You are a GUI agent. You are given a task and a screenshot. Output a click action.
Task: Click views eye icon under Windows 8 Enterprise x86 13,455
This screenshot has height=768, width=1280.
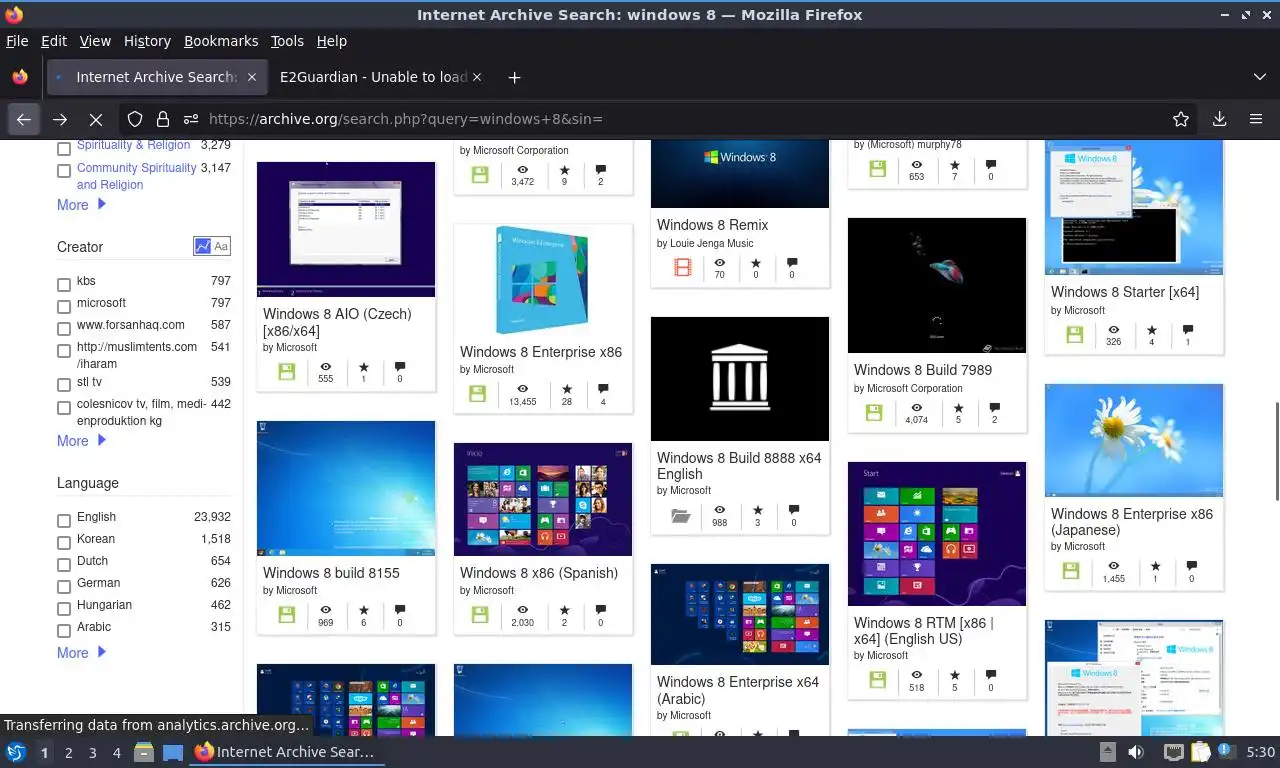522,389
